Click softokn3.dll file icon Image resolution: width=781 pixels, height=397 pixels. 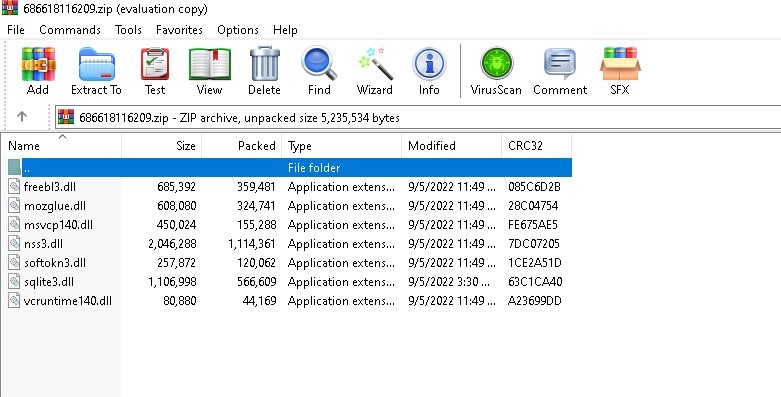click(14, 262)
